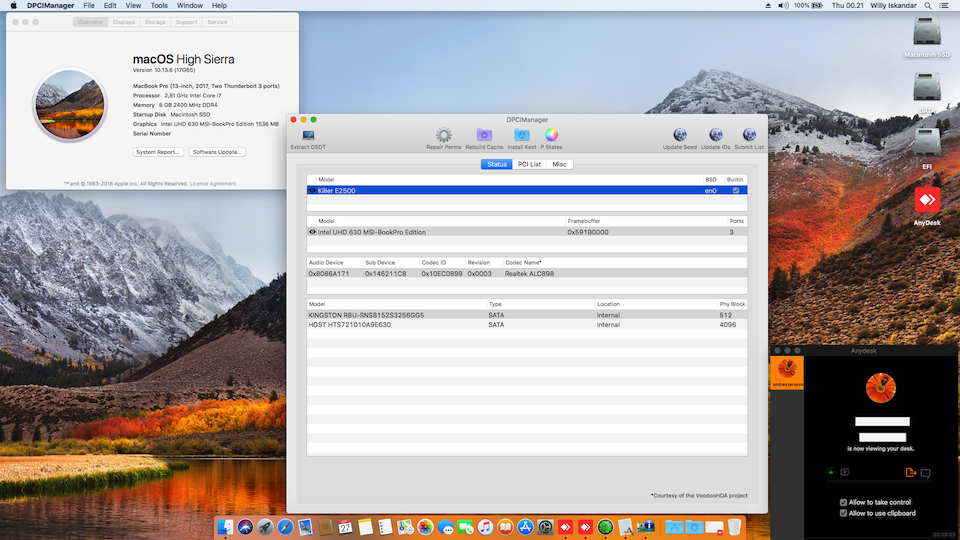The image size is (960, 540).
Task: Click the Update Seed globe icon
Action: [x=680, y=135]
